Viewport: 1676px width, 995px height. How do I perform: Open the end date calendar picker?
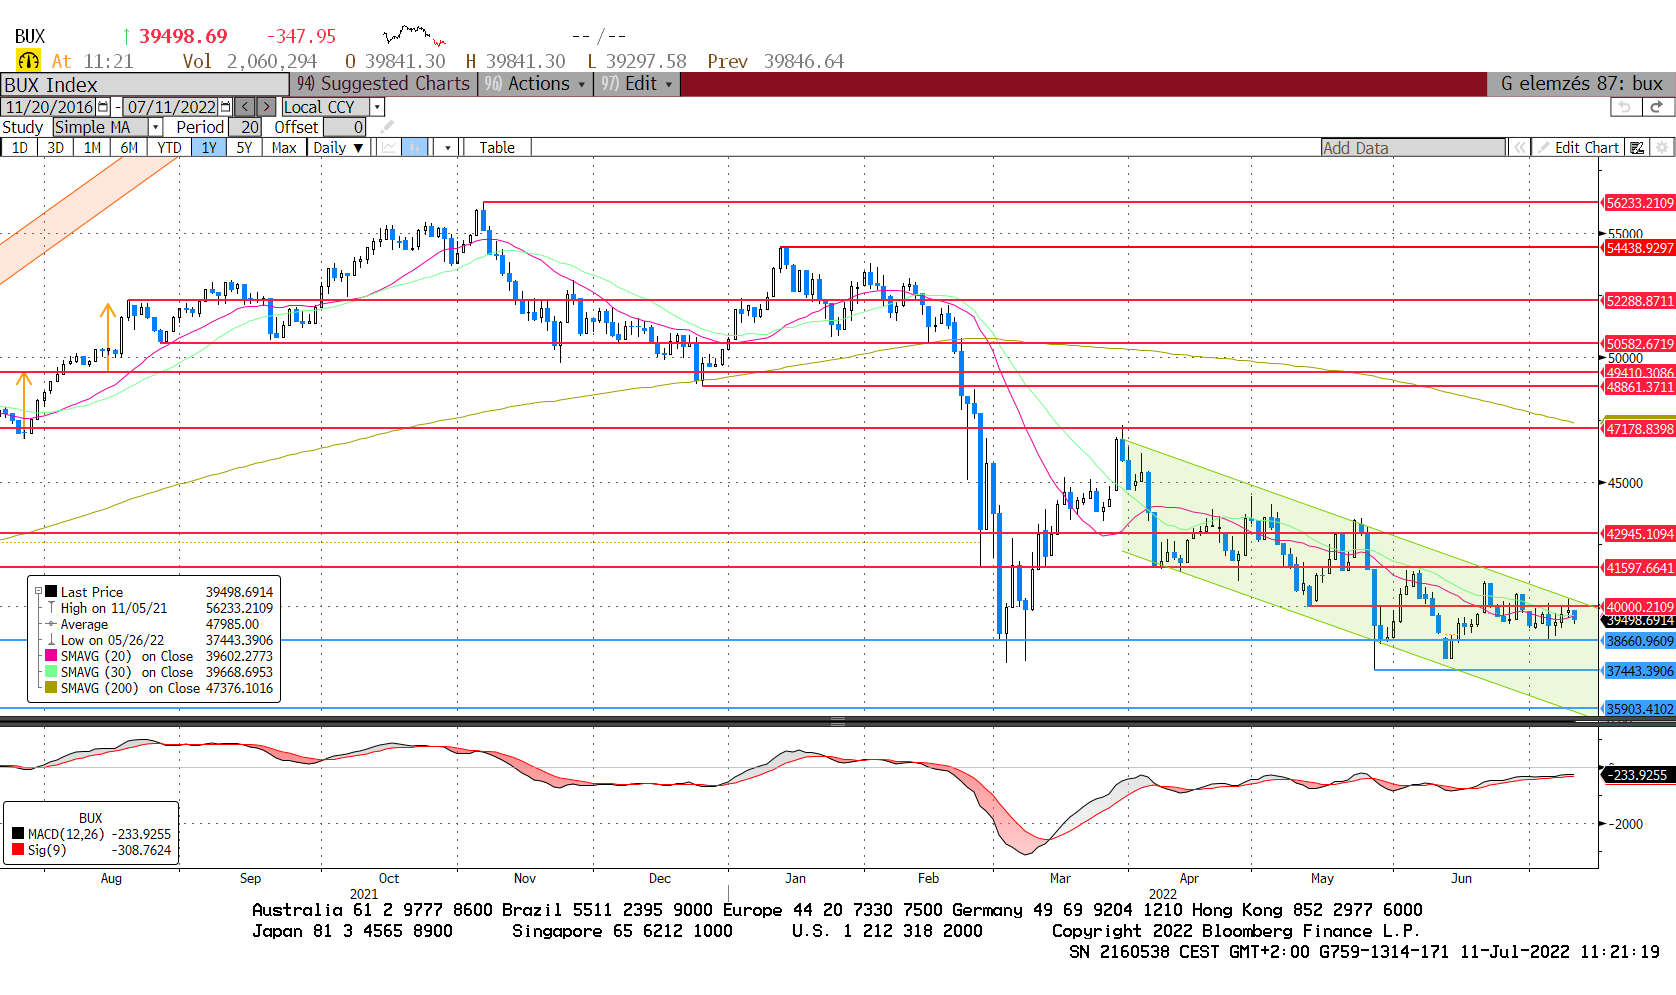coord(225,107)
